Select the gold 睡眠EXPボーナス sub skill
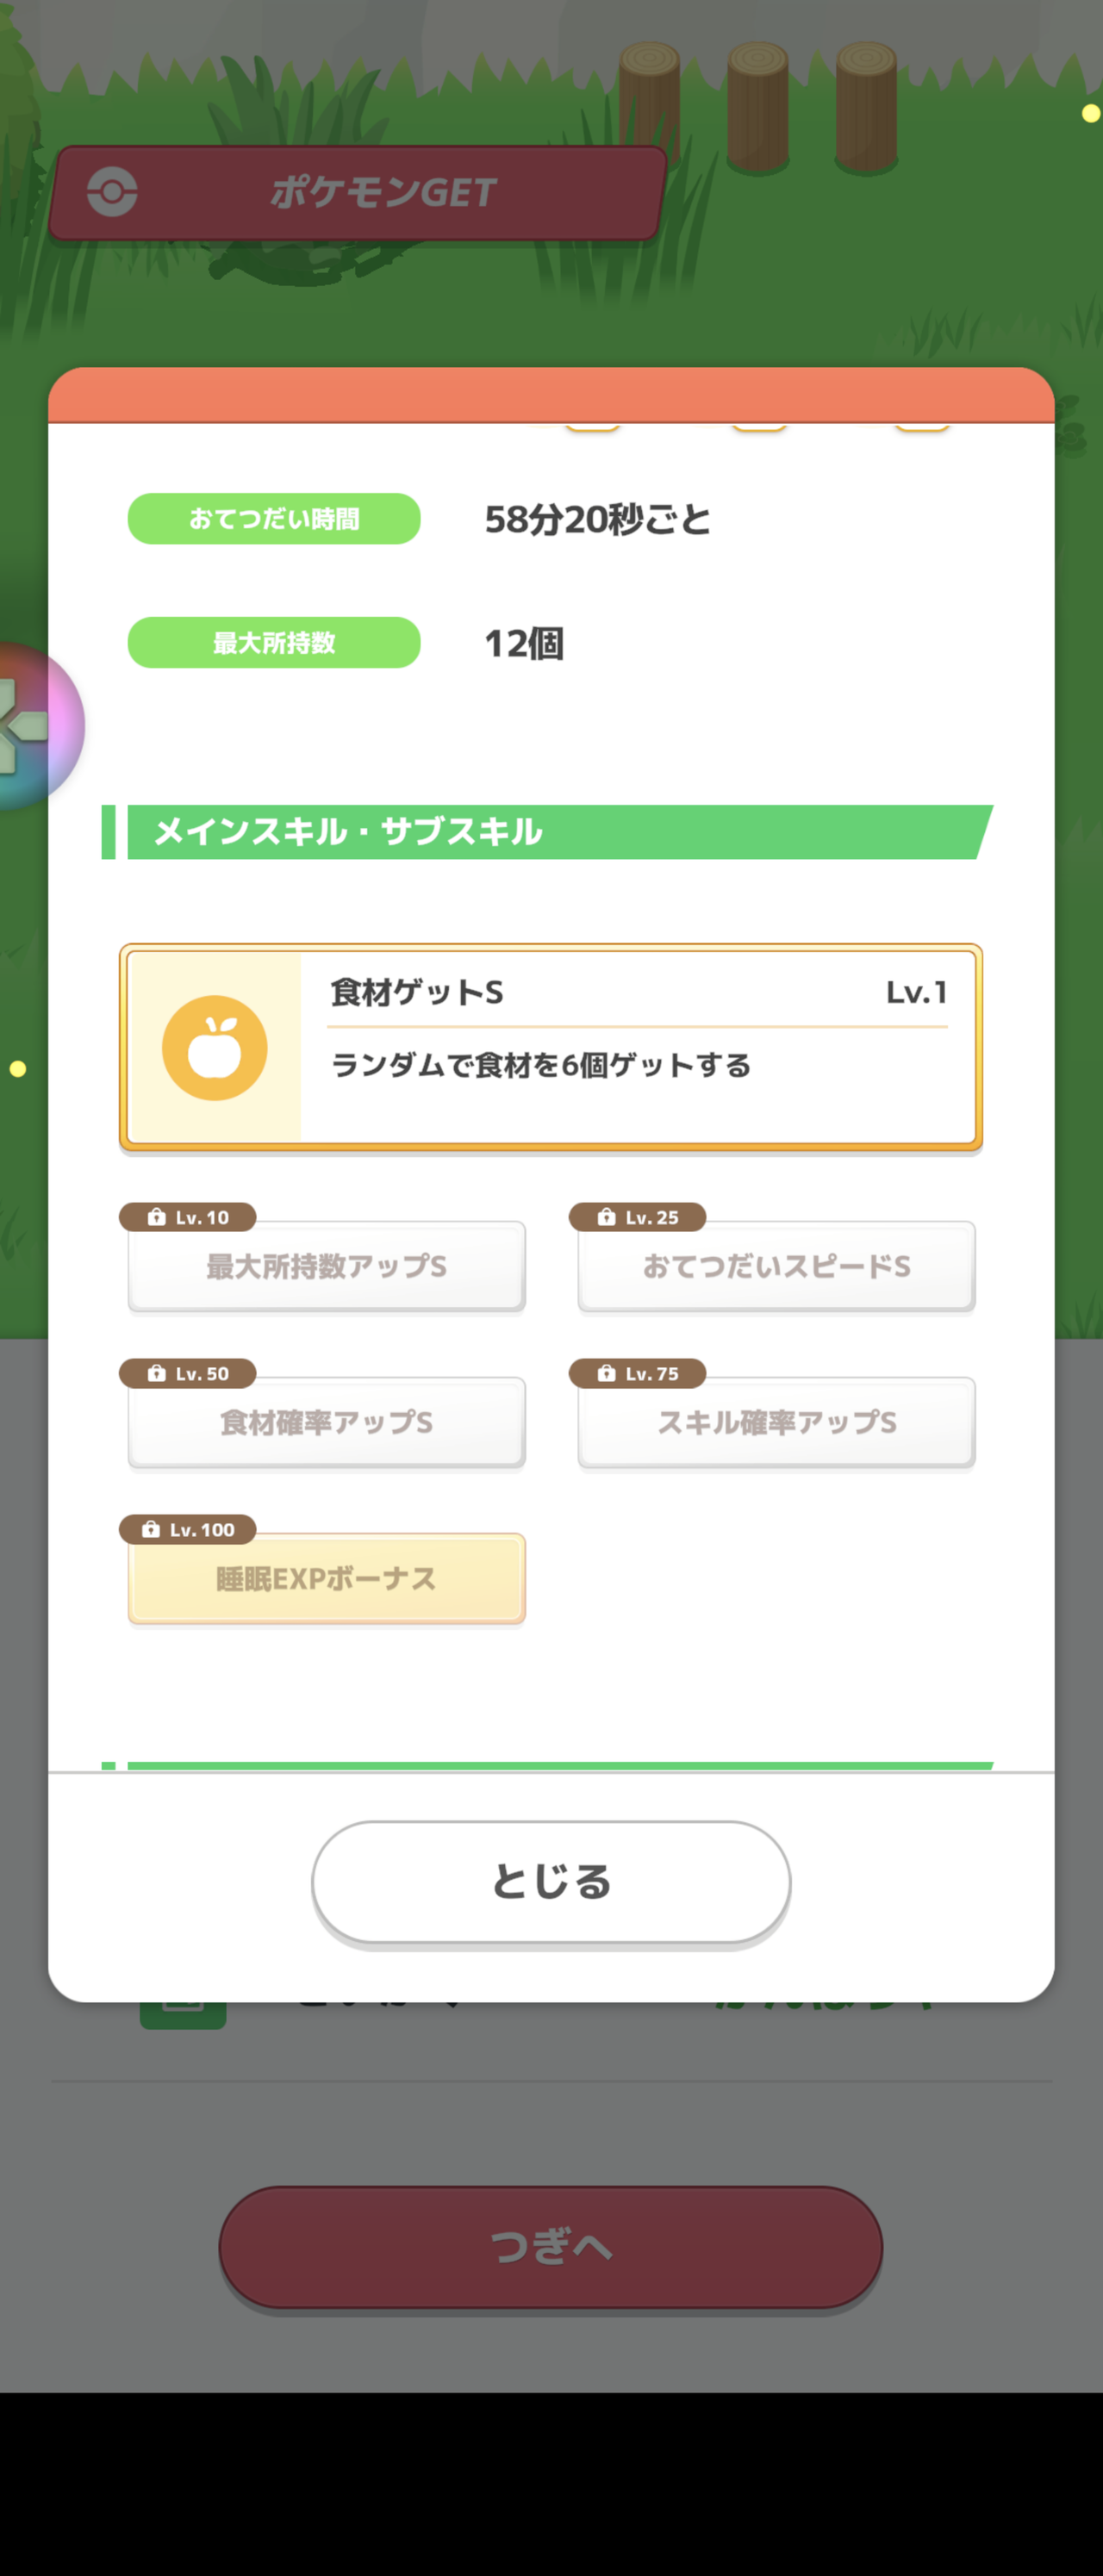 (x=326, y=1579)
